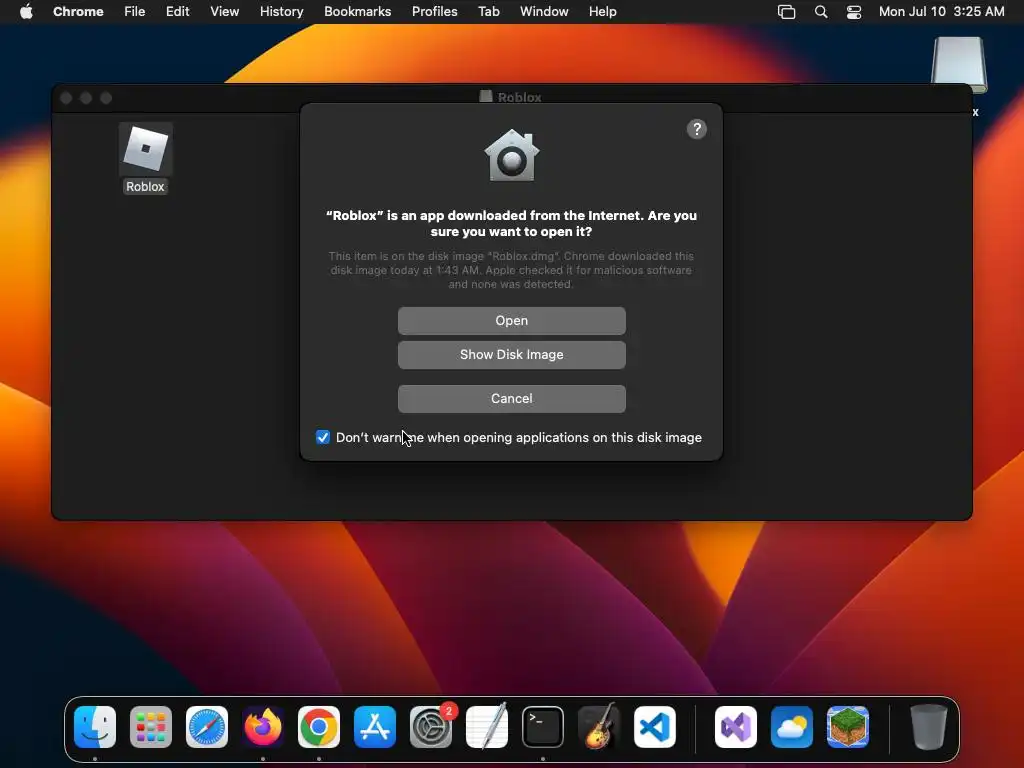Image resolution: width=1024 pixels, height=768 pixels.
Task: Open the View menu
Action: pyautogui.click(x=224, y=12)
